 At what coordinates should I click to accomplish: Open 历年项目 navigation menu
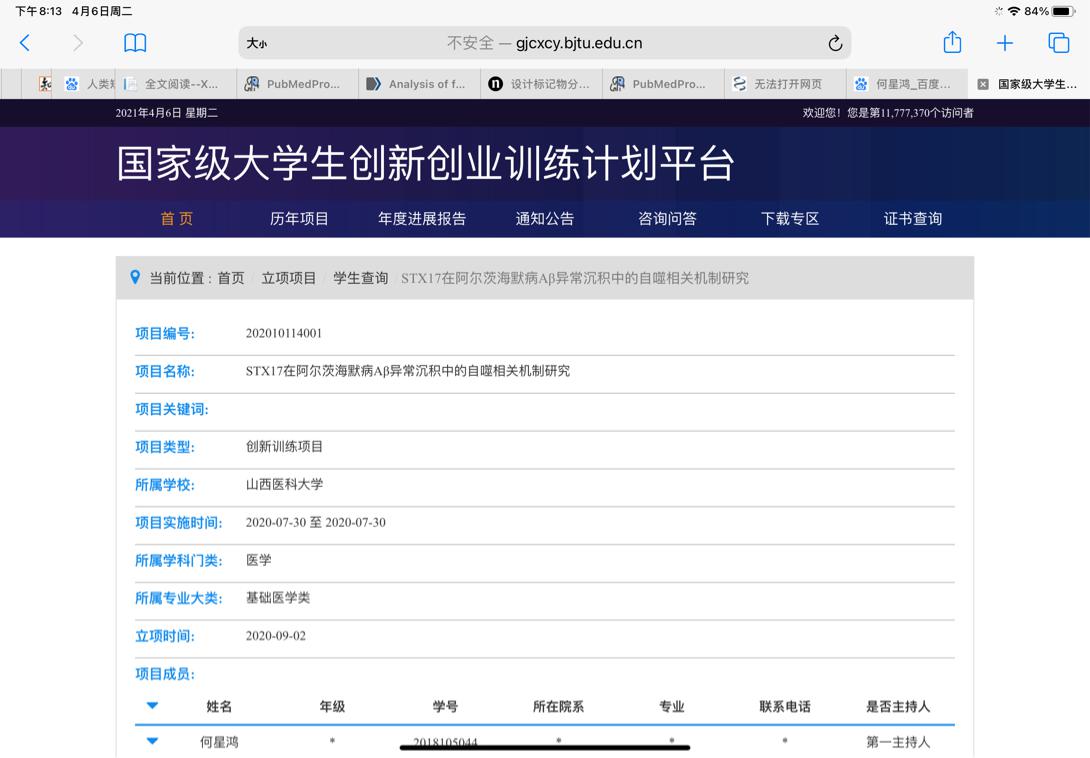[x=299, y=218]
